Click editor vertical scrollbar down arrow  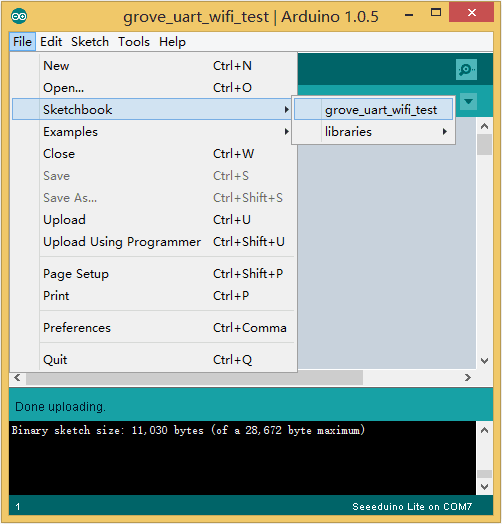[x=484, y=361]
